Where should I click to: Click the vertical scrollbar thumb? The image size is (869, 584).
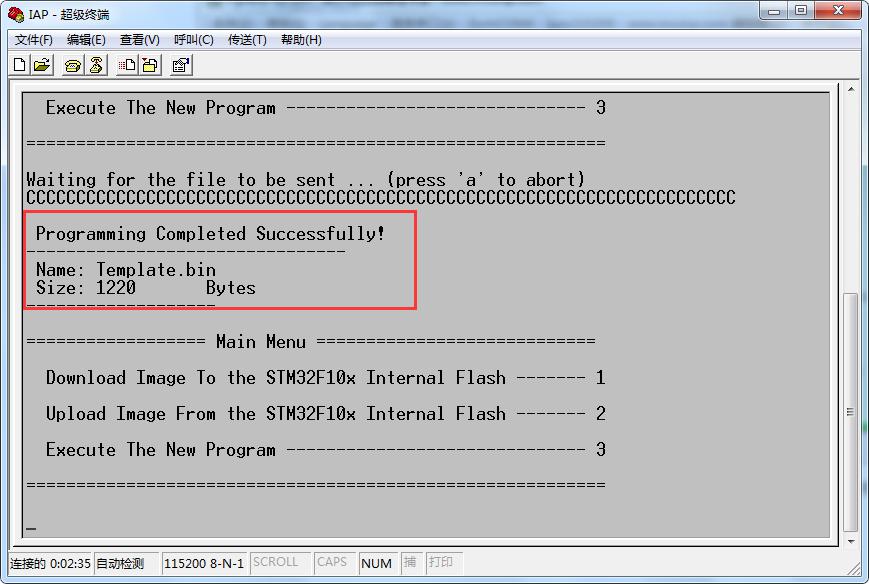851,411
